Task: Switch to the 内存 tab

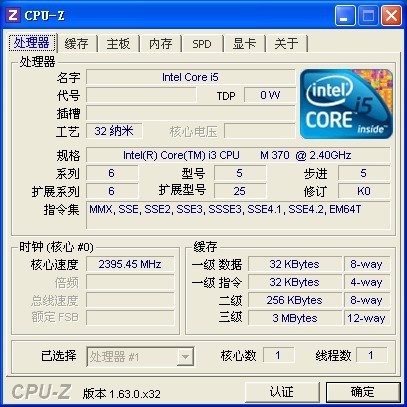Action: tap(160, 44)
